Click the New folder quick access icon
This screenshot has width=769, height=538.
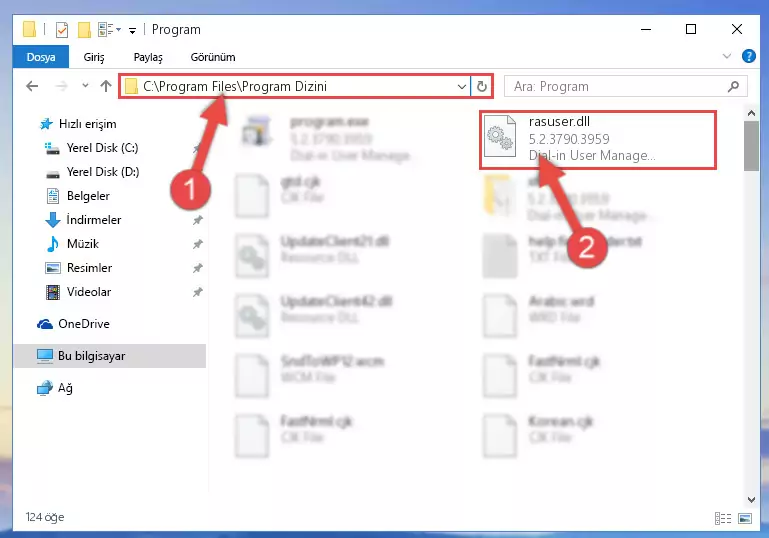click(x=84, y=30)
